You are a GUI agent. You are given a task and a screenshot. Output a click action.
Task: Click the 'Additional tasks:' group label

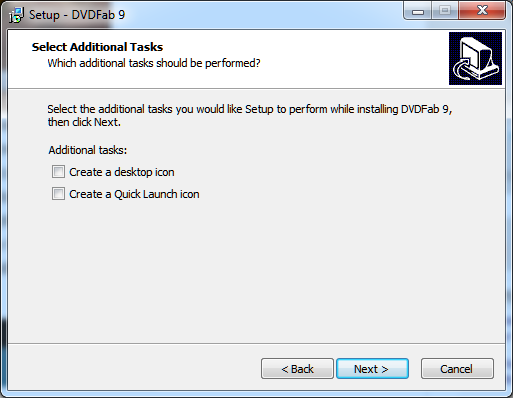[x=88, y=150]
